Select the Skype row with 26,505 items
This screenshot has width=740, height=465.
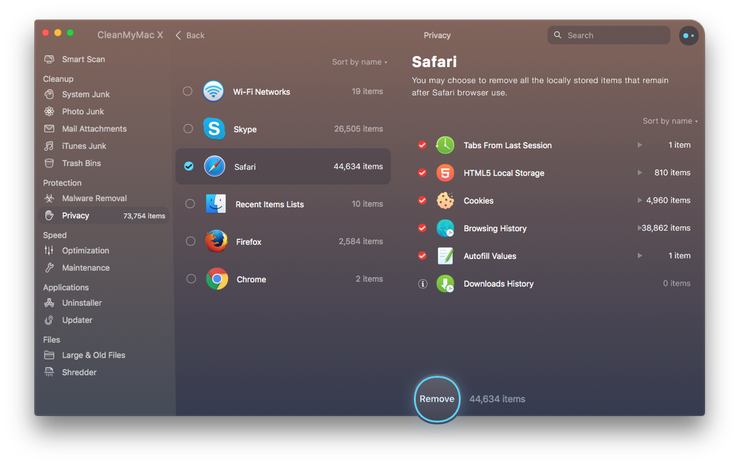point(283,128)
